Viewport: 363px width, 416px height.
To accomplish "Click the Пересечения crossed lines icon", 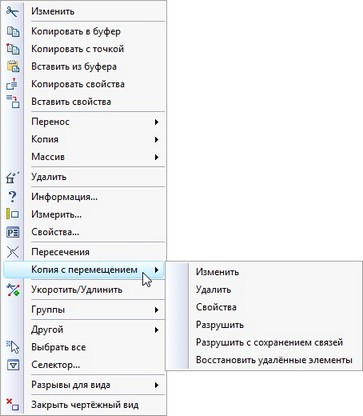I will pyautogui.click(x=13, y=252).
